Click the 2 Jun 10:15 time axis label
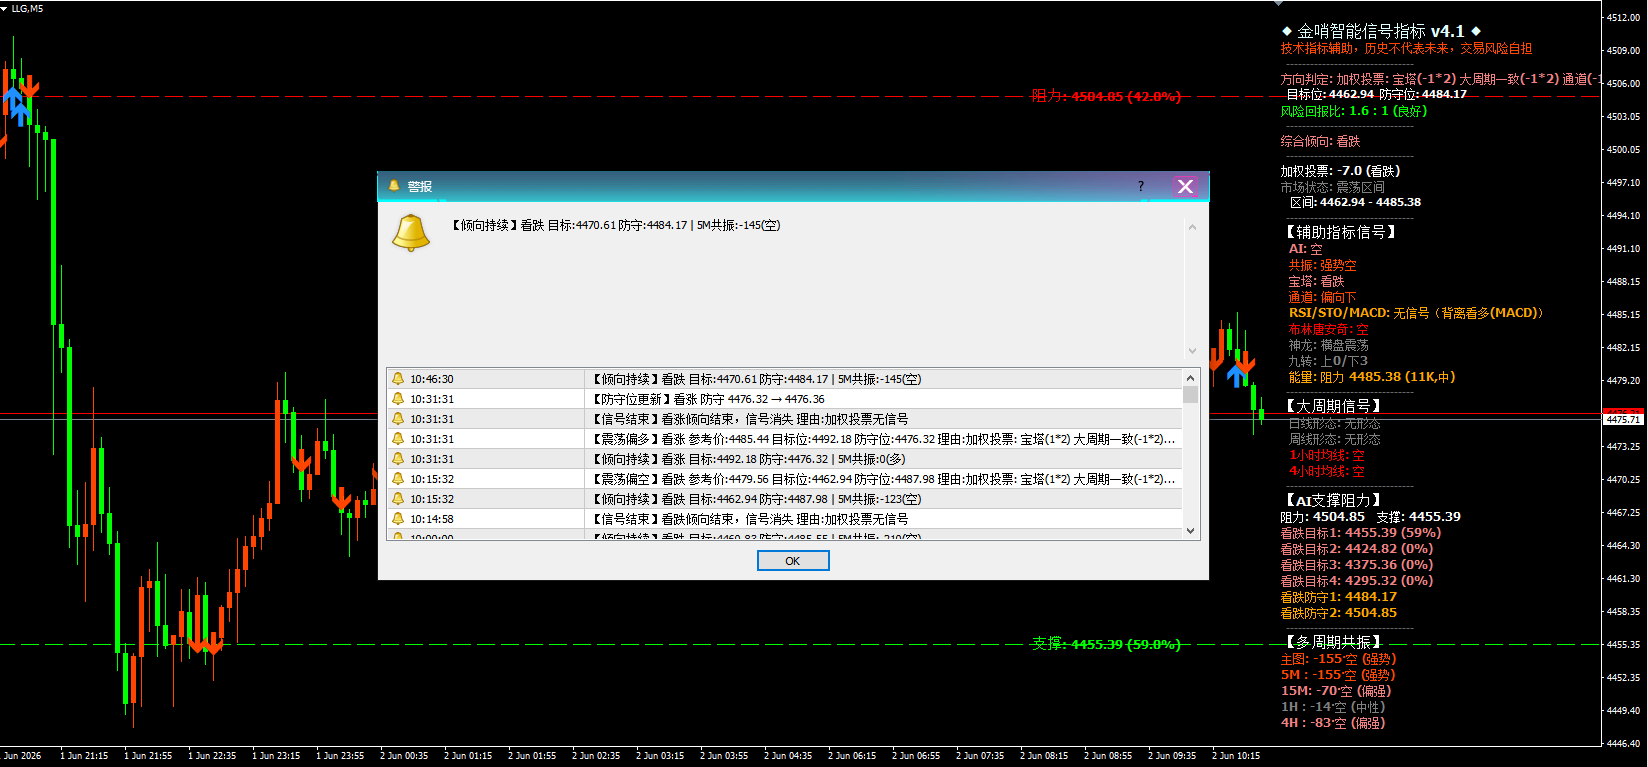This screenshot has width=1648, height=767. click(1236, 756)
